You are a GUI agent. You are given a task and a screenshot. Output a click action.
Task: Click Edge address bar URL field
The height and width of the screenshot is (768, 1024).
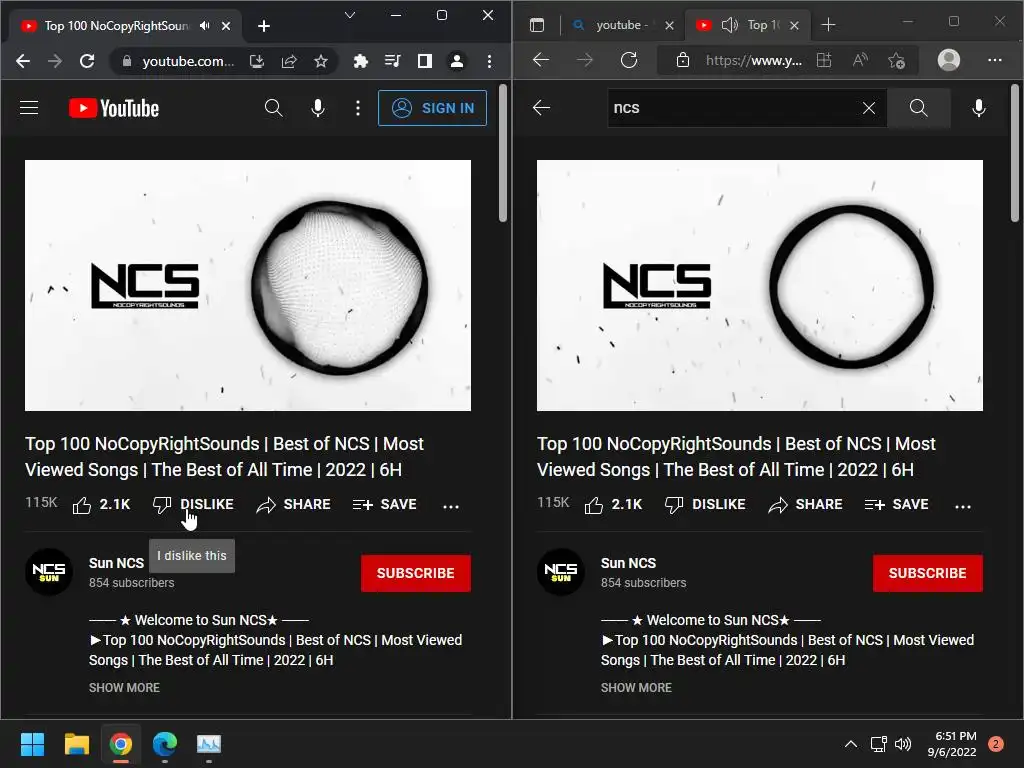click(x=754, y=60)
